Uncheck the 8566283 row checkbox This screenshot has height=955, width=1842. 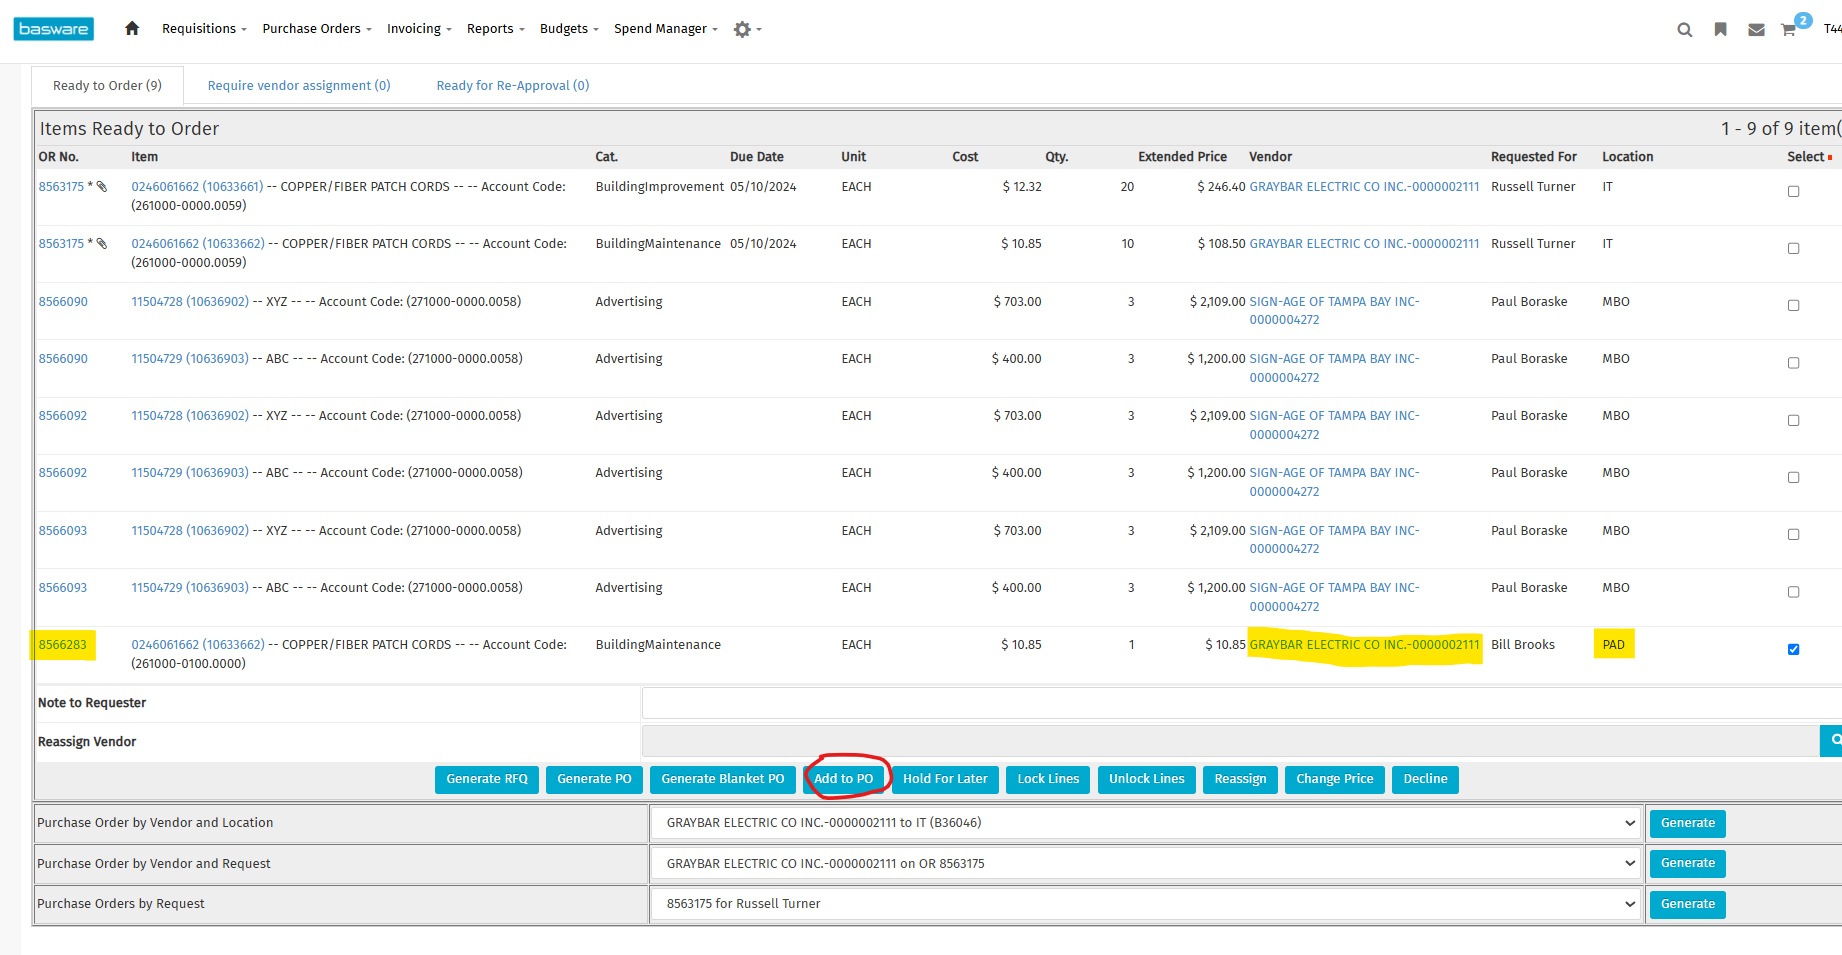tap(1793, 649)
